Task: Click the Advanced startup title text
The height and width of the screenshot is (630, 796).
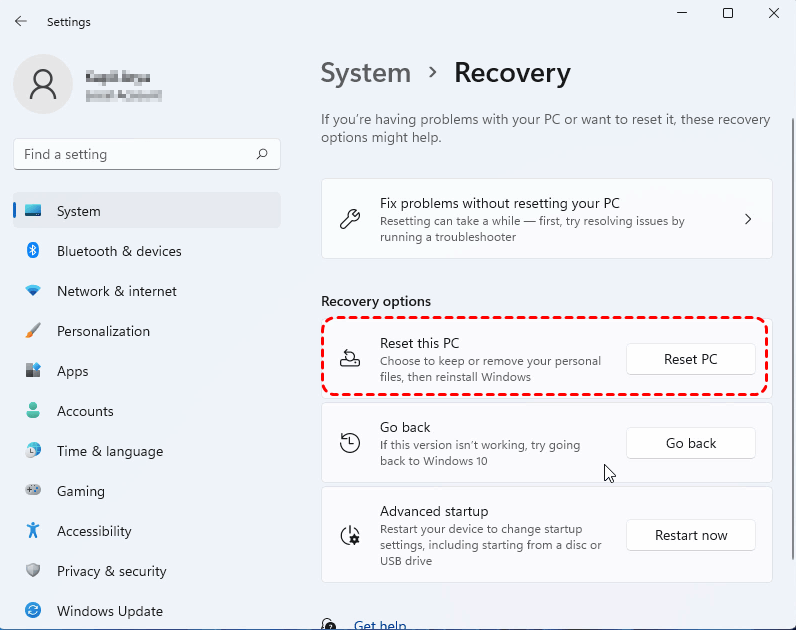Action: pos(434,511)
